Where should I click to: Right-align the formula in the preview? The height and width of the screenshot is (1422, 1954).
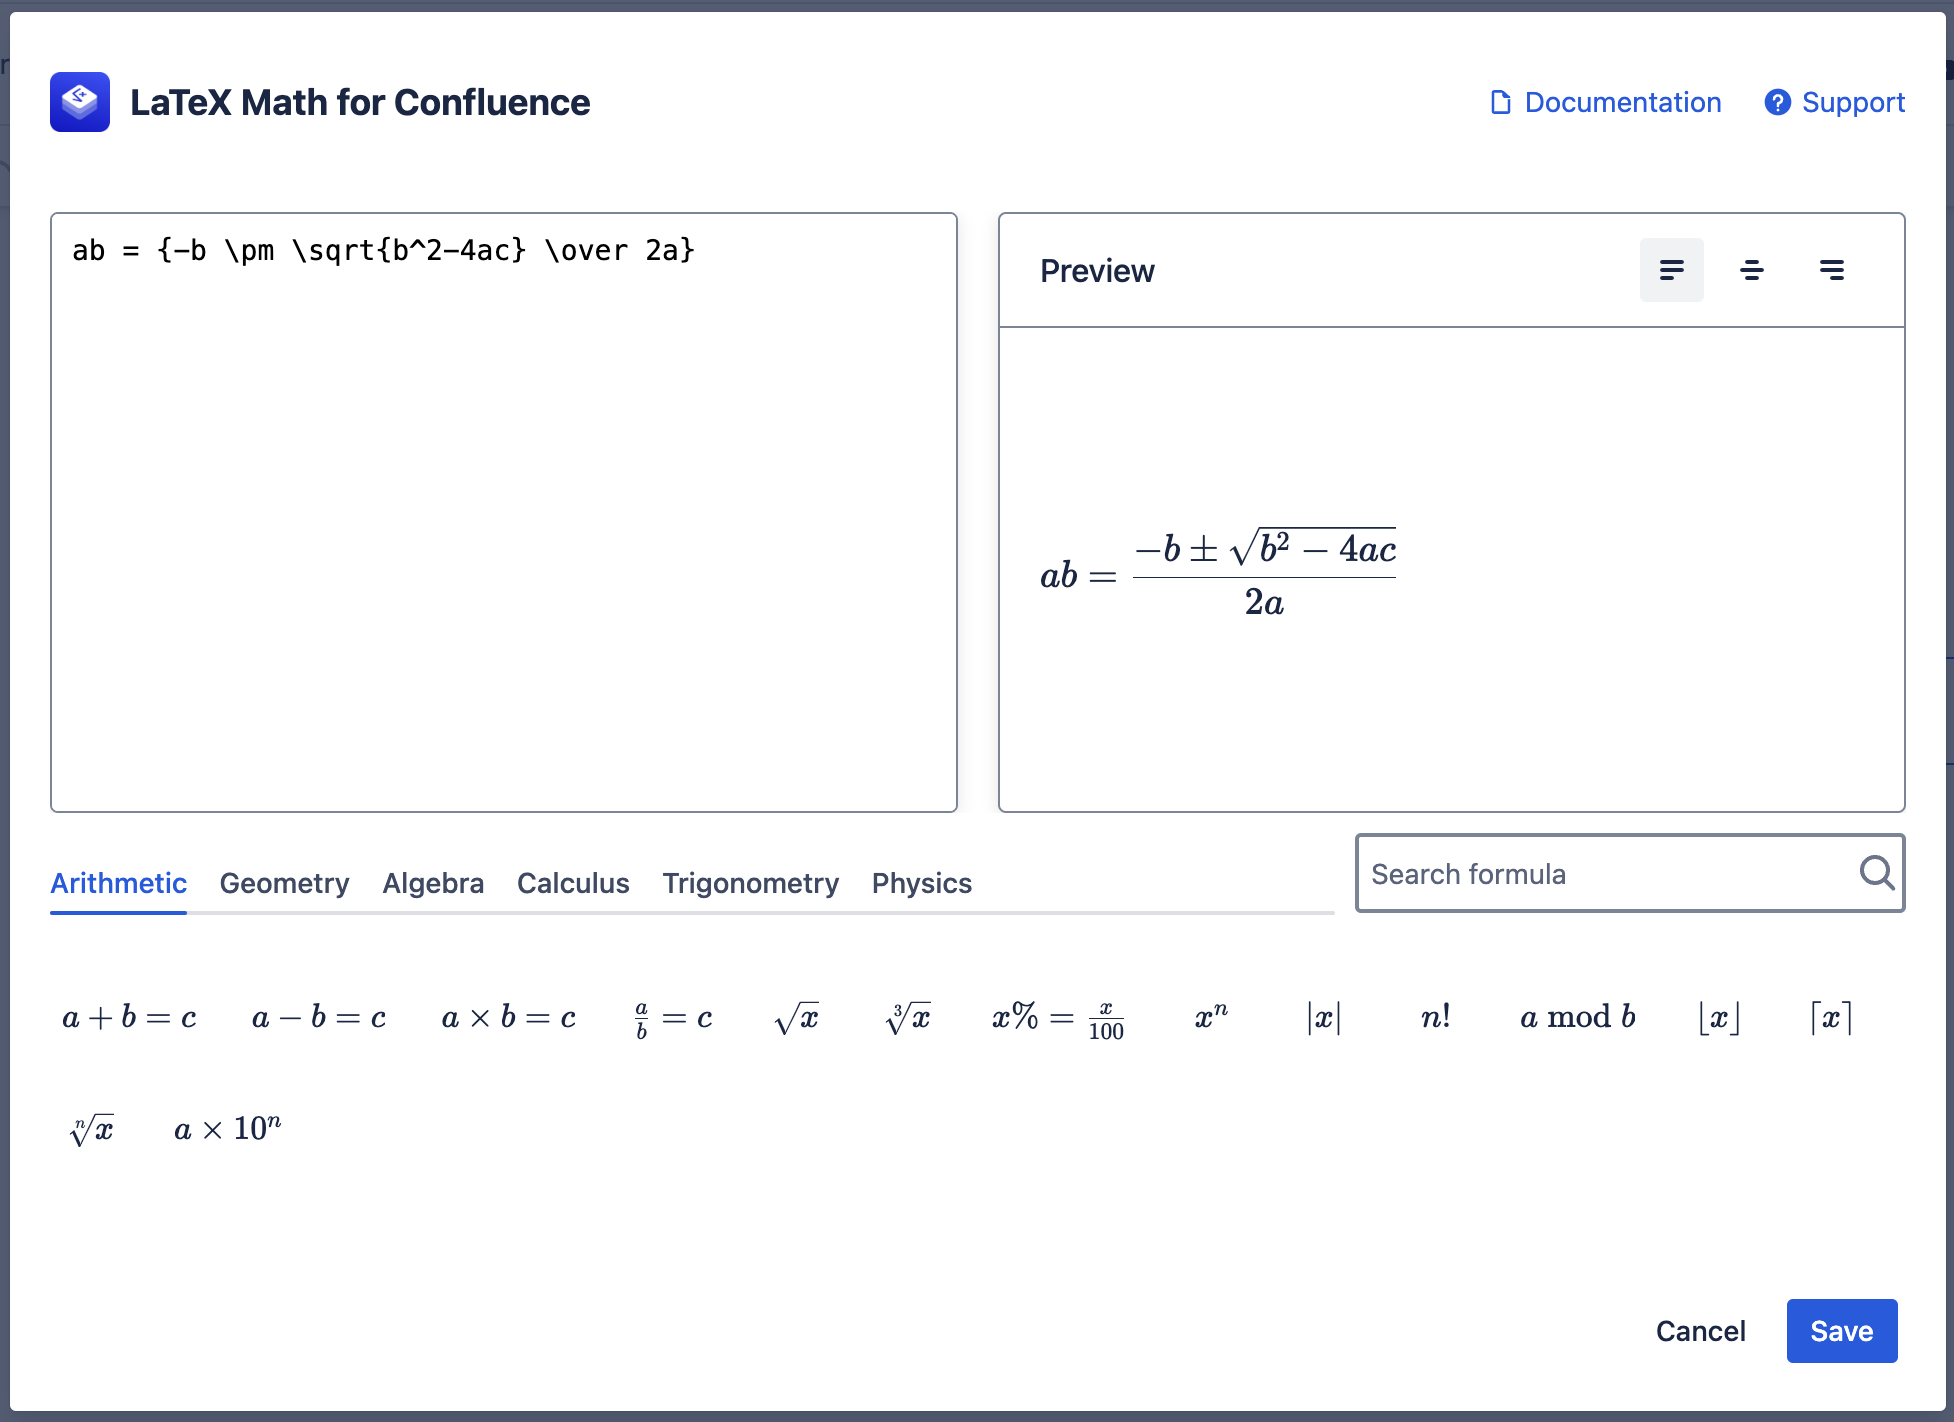click(x=1832, y=270)
